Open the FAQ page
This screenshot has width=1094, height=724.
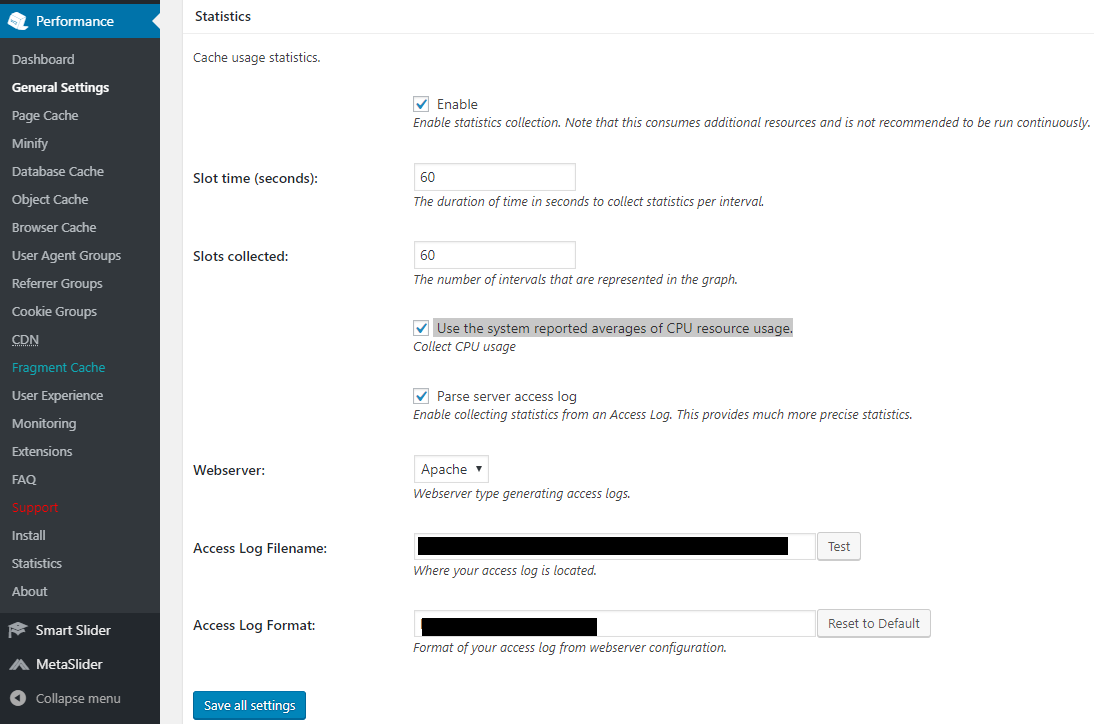[24, 479]
